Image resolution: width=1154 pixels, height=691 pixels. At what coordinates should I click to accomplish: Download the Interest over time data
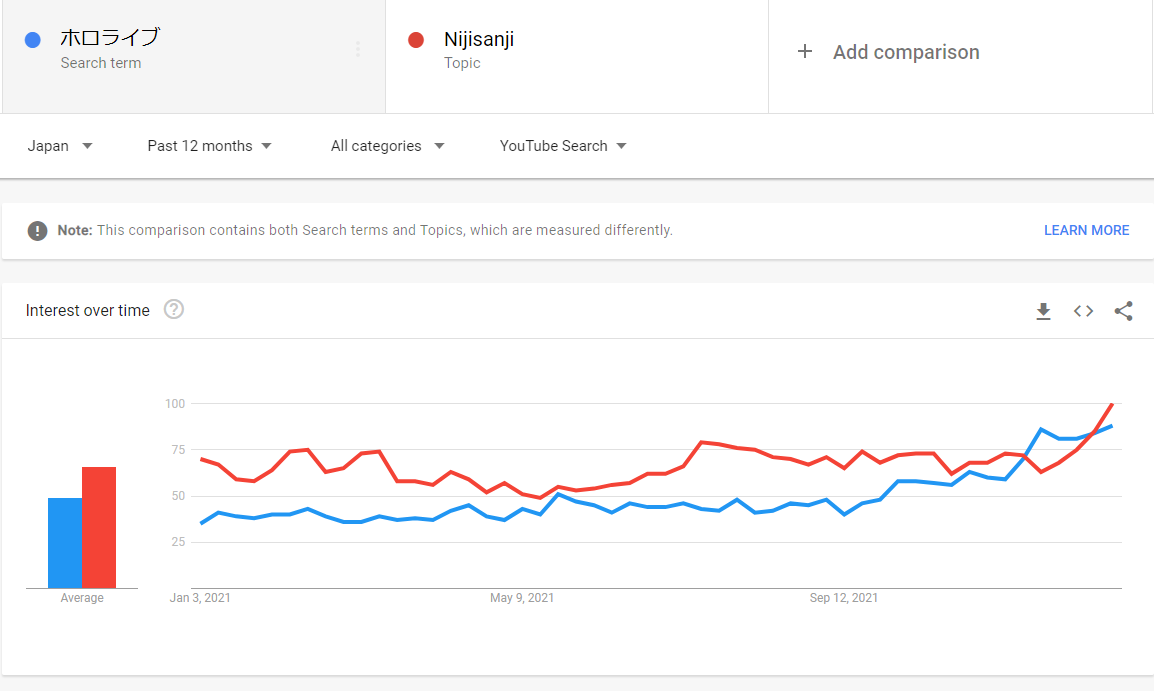pos(1043,311)
